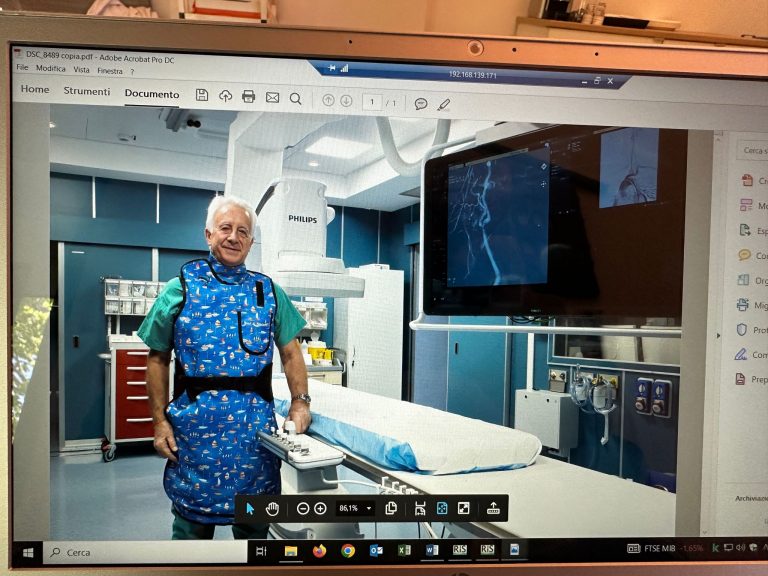The height and width of the screenshot is (576, 768).
Task: Go to the Home tab
Action: click(35, 89)
